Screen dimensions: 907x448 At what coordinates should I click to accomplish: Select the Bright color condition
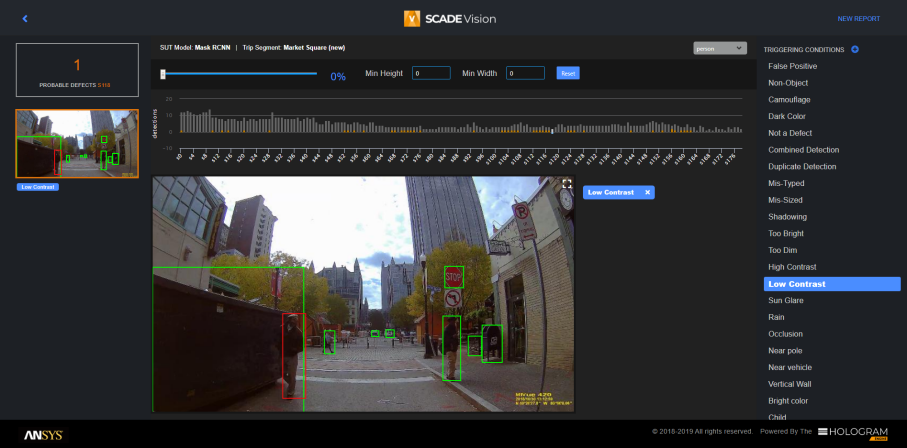pyautogui.click(x=788, y=401)
